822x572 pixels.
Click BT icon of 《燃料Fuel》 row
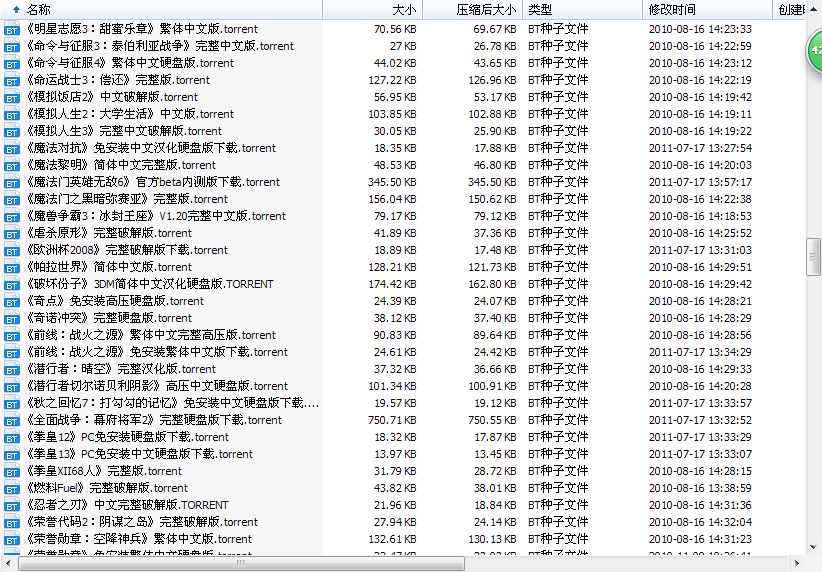pyautogui.click(x=12, y=488)
